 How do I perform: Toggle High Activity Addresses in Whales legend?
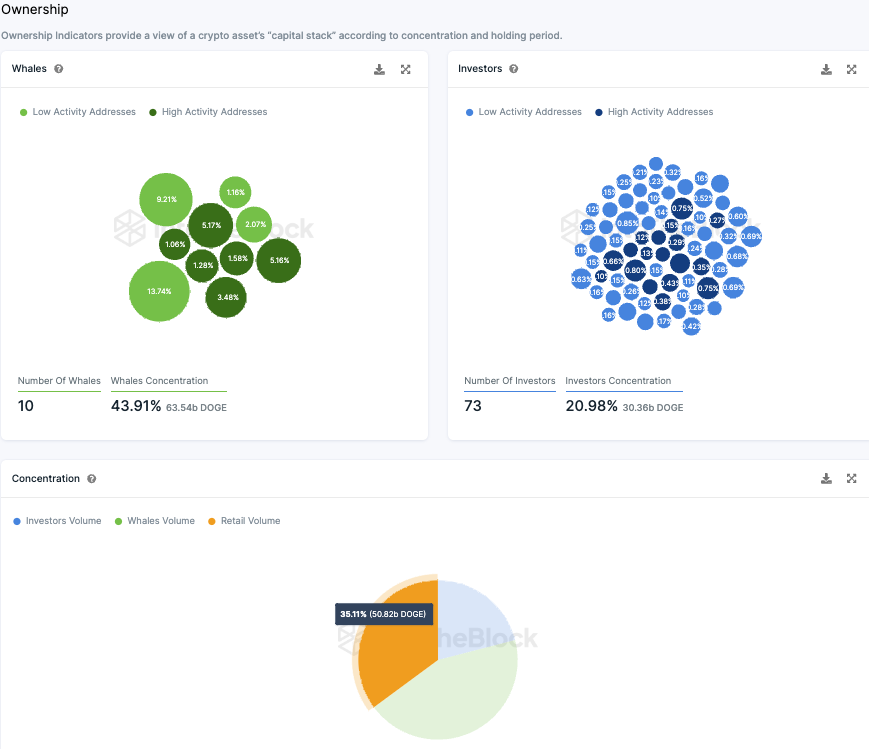tap(208, 112)
